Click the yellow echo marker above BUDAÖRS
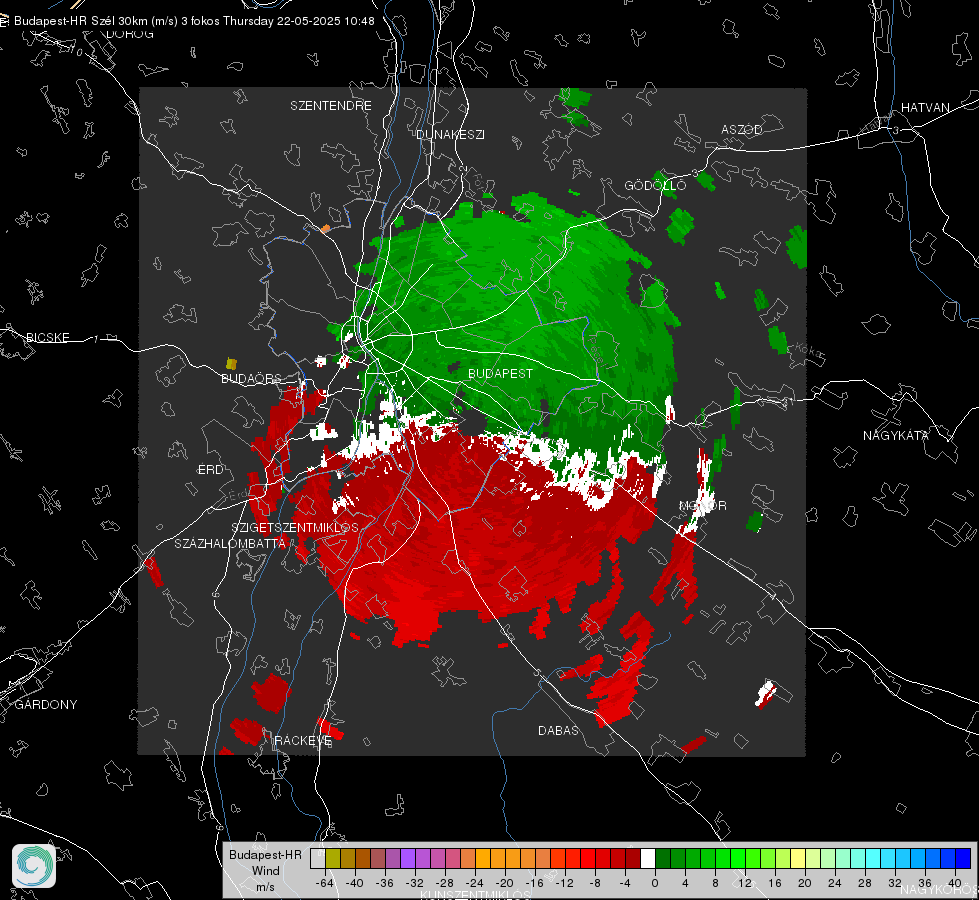The image size is (979, 900). point(231,363)
